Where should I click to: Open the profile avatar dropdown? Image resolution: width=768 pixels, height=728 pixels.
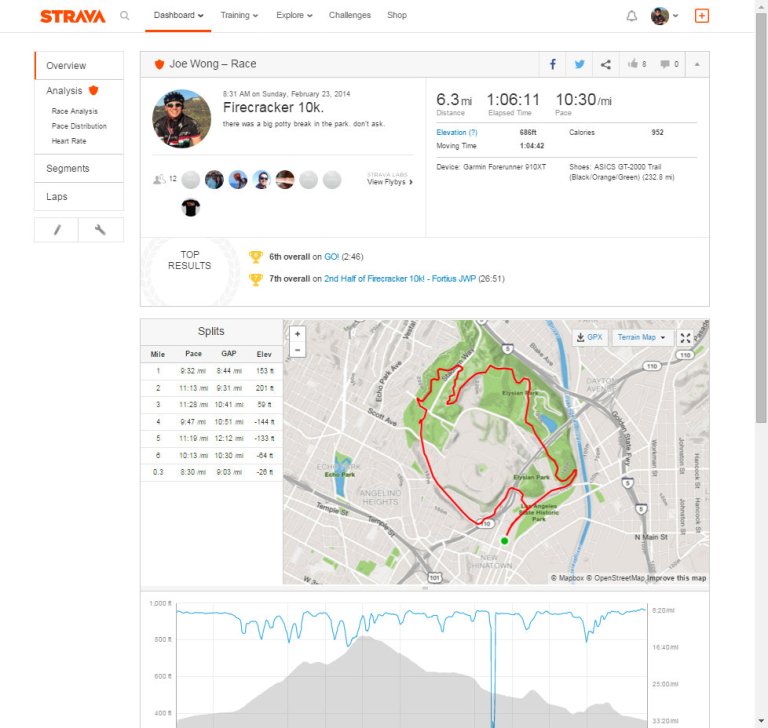coord(664,16)
